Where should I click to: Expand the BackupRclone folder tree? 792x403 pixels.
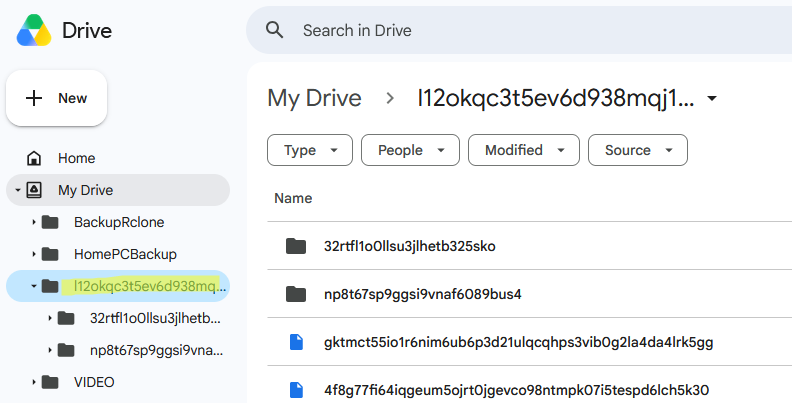pyautogui.click(x=34, y=222)
